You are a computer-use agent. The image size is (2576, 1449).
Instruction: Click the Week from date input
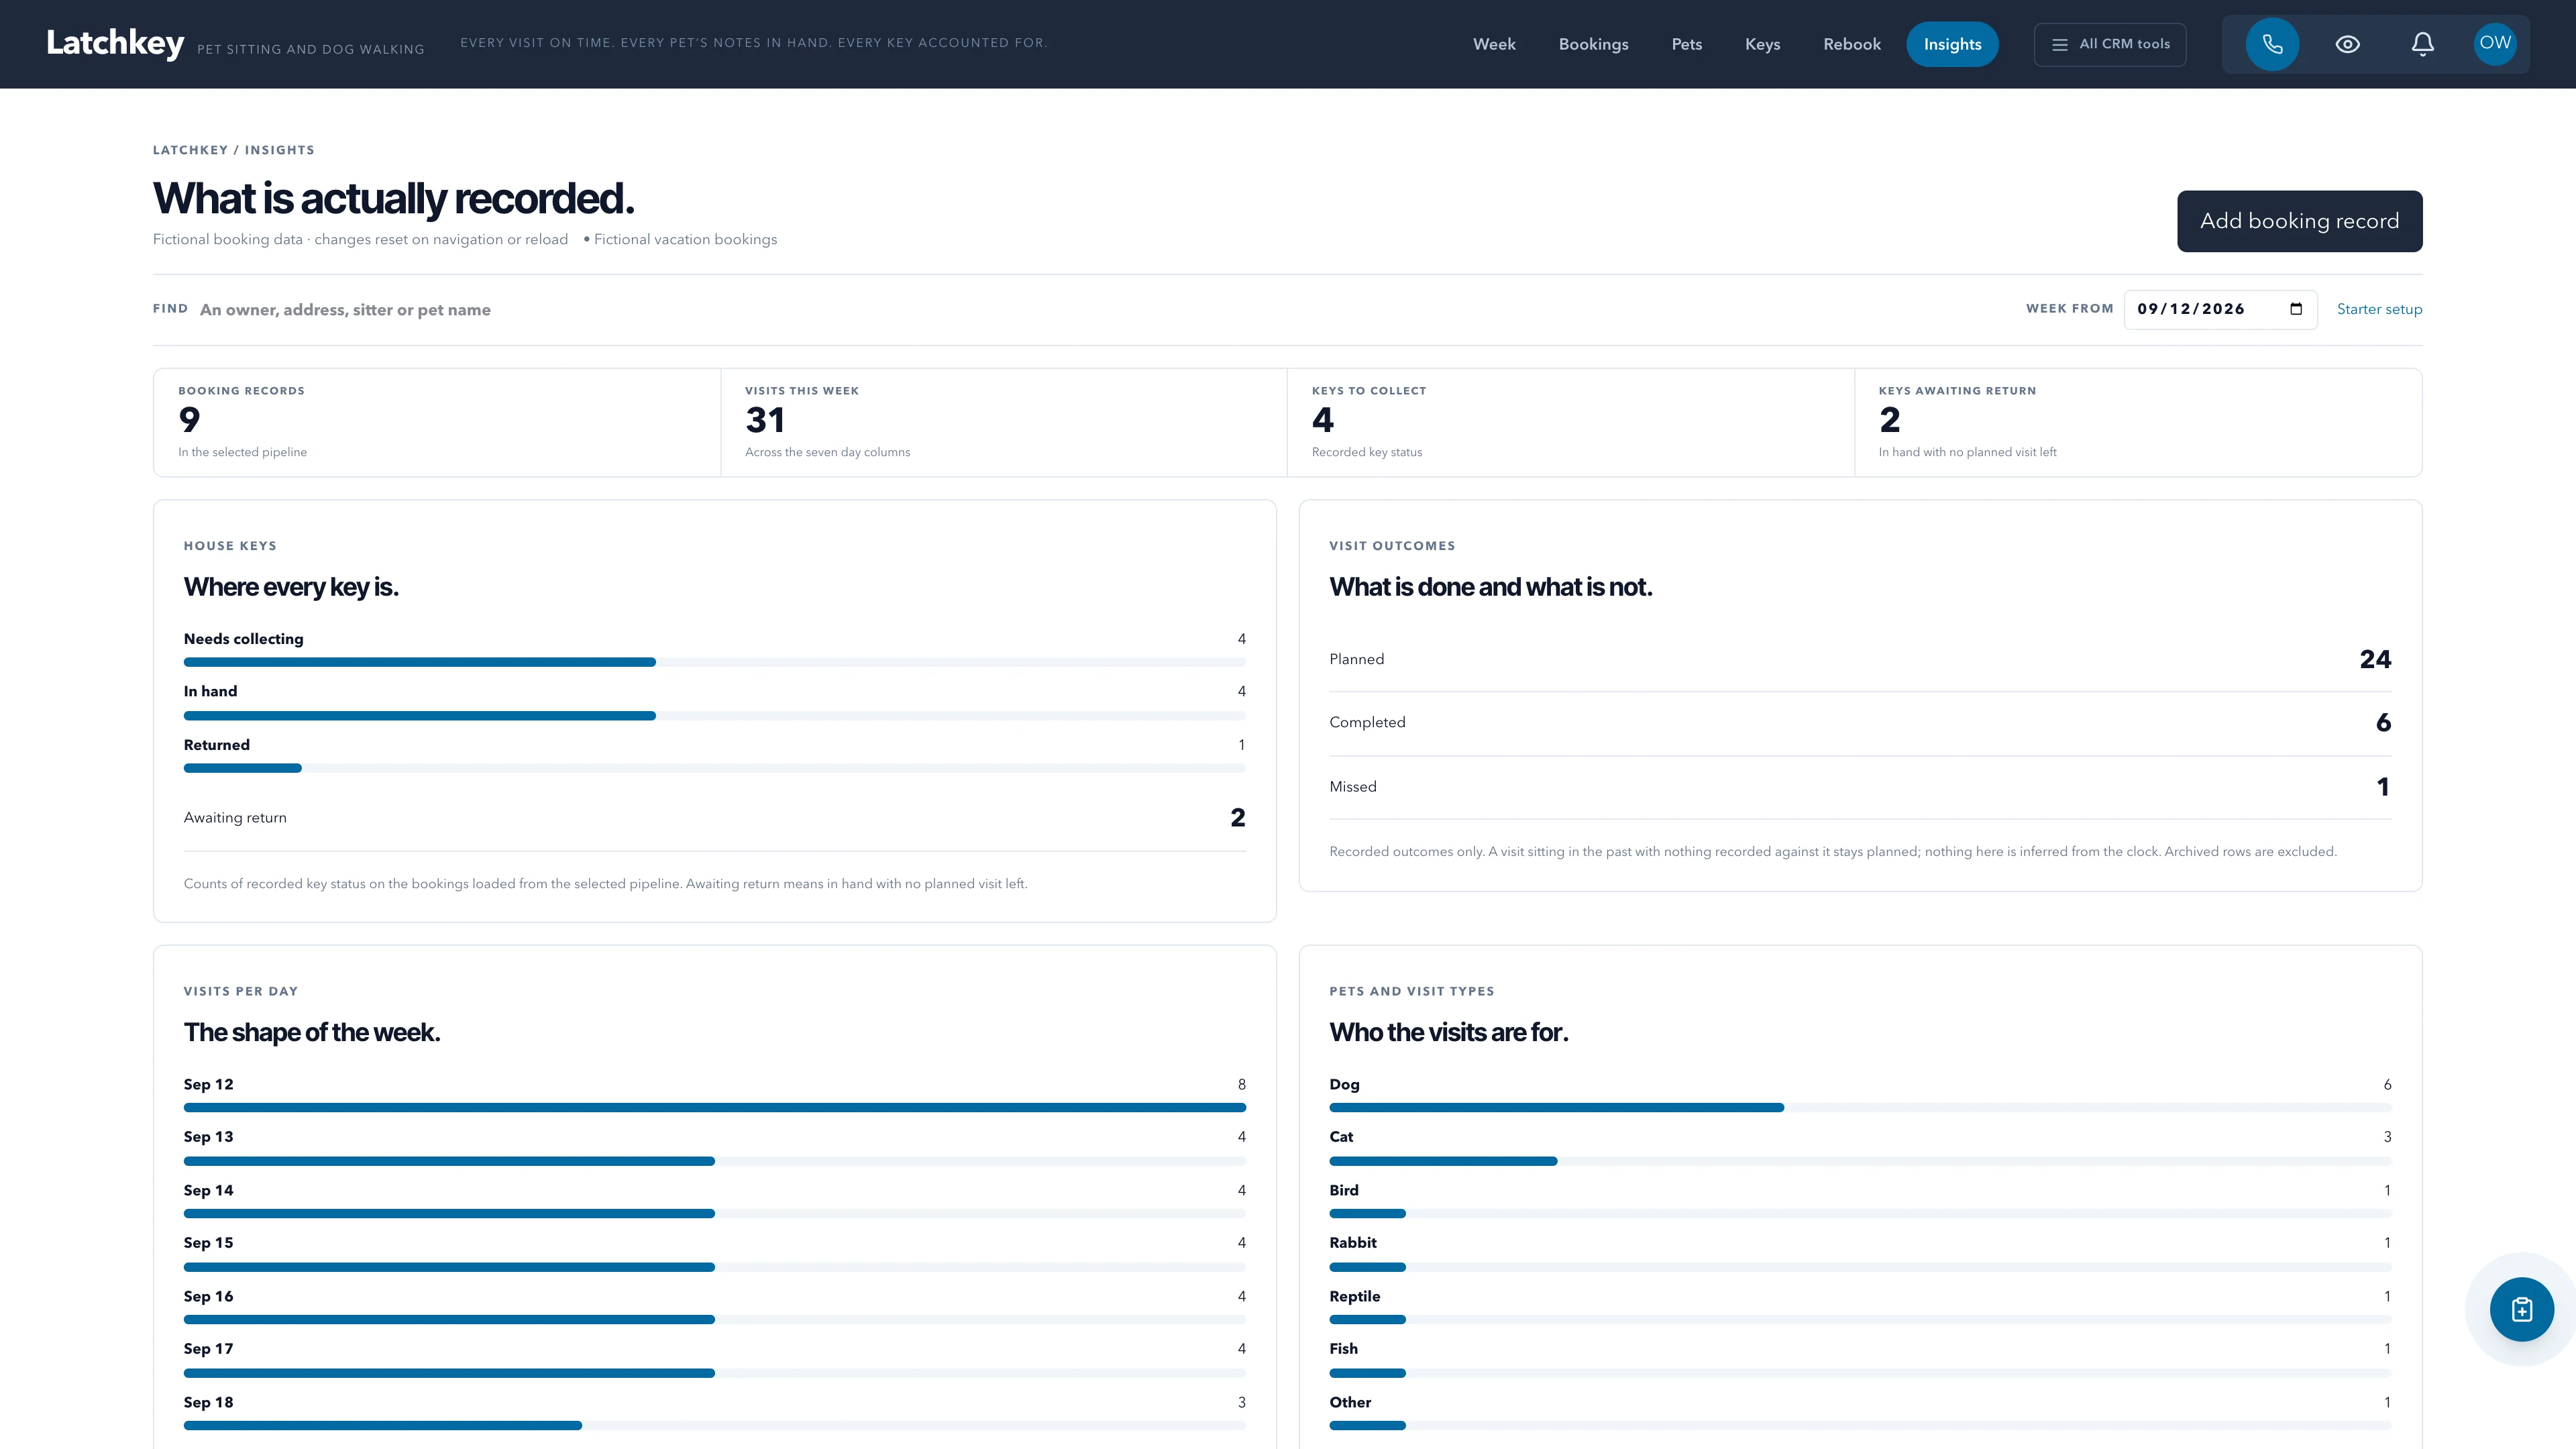coord(2220,309)
